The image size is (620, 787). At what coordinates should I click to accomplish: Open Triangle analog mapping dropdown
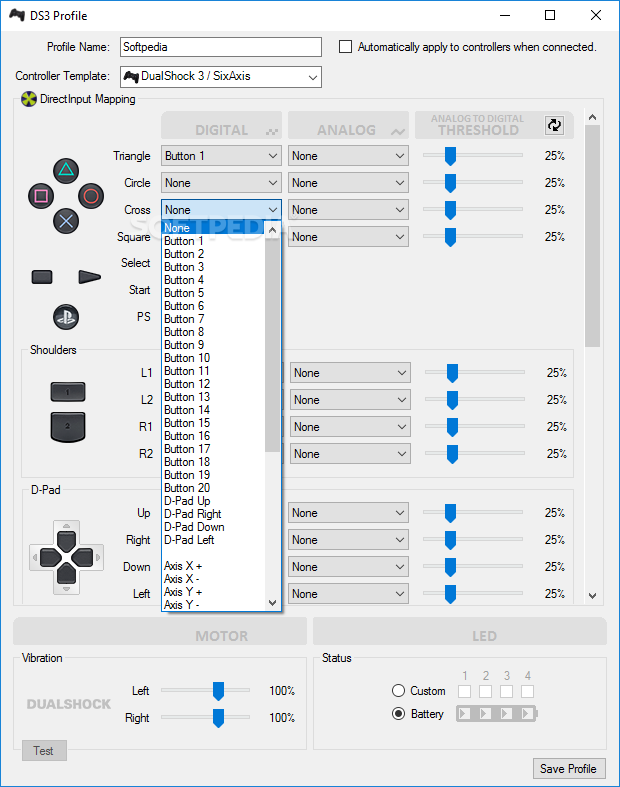(x=348, y=156)
